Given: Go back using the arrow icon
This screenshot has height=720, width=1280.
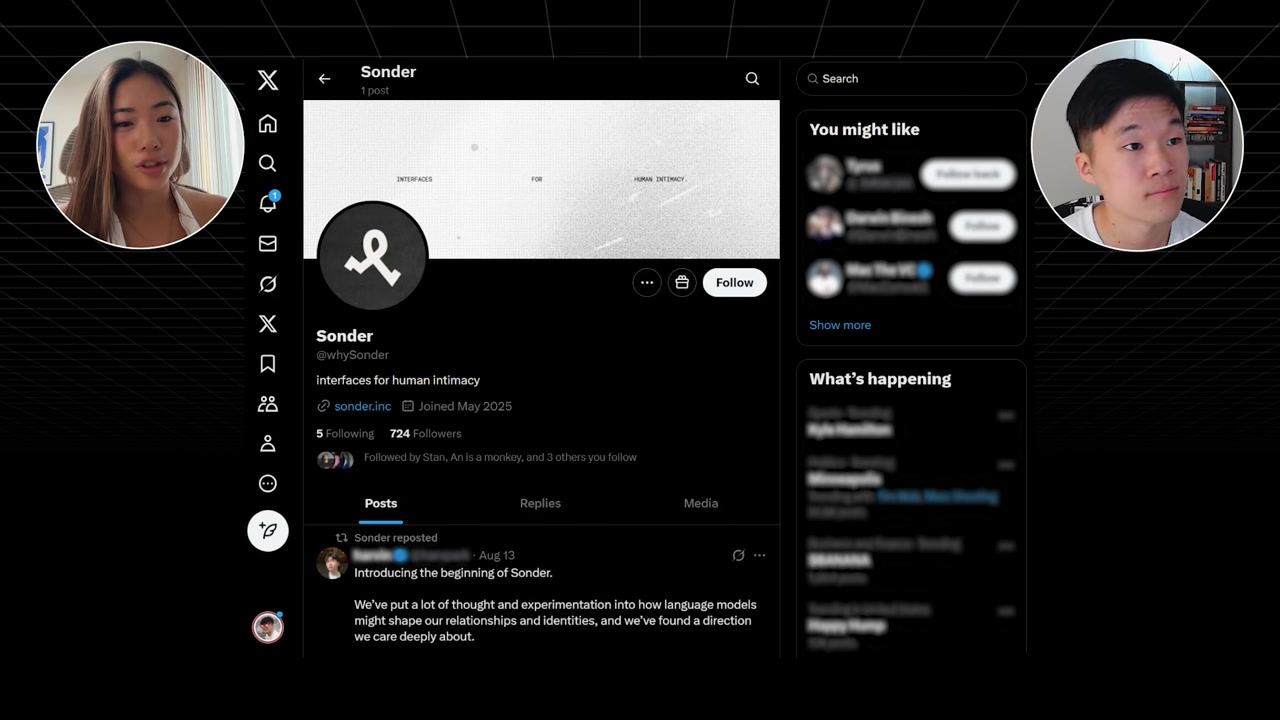Looking at the screenshot, I should tap(324, 79).
